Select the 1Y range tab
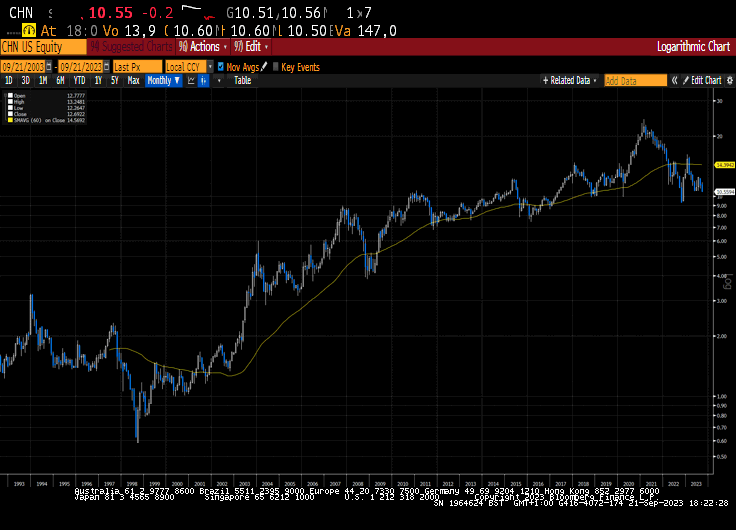736x530 pixels. (98, 81)
